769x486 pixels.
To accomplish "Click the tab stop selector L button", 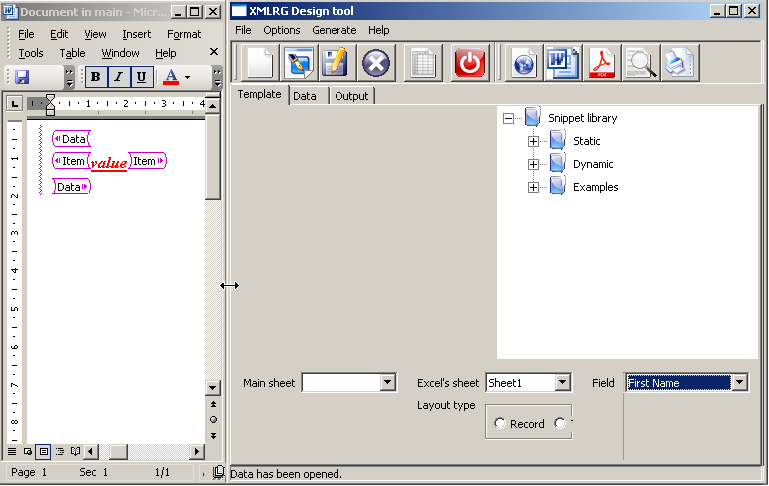I will pos(15,103).
